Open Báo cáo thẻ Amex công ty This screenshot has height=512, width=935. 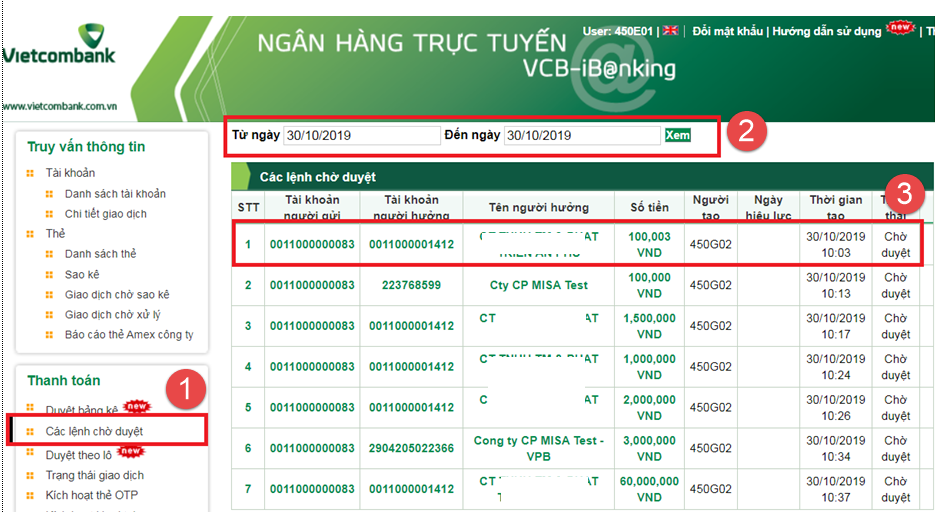pyautogui.click(x=129, y=335)
